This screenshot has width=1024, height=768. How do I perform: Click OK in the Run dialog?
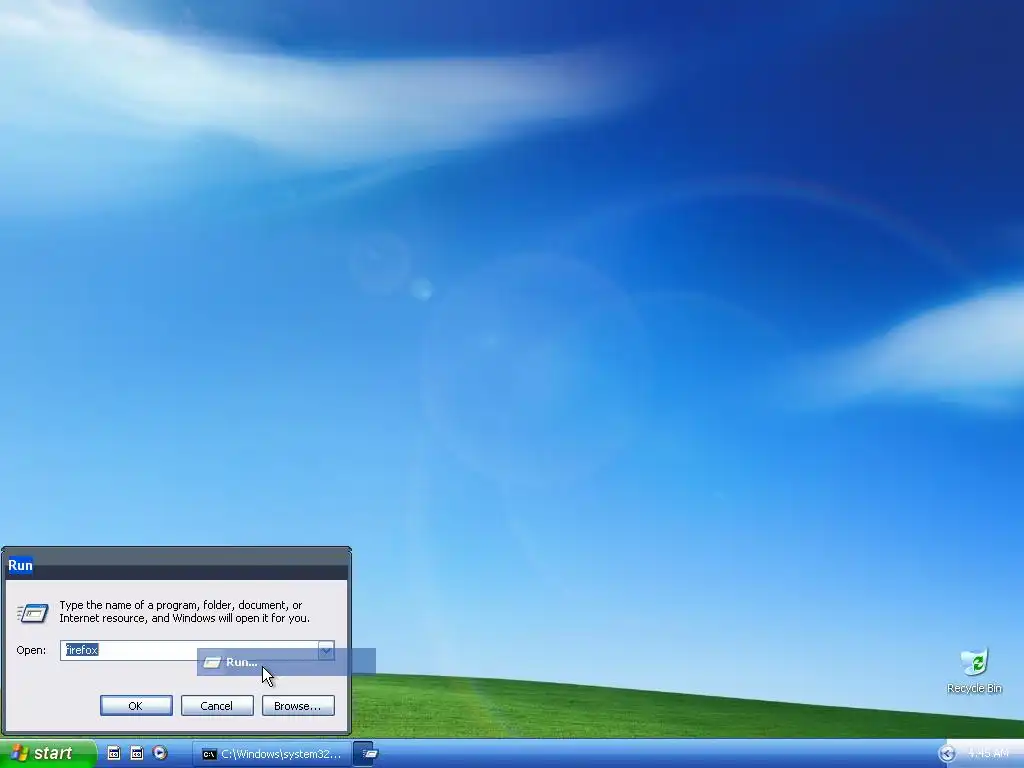136,705
